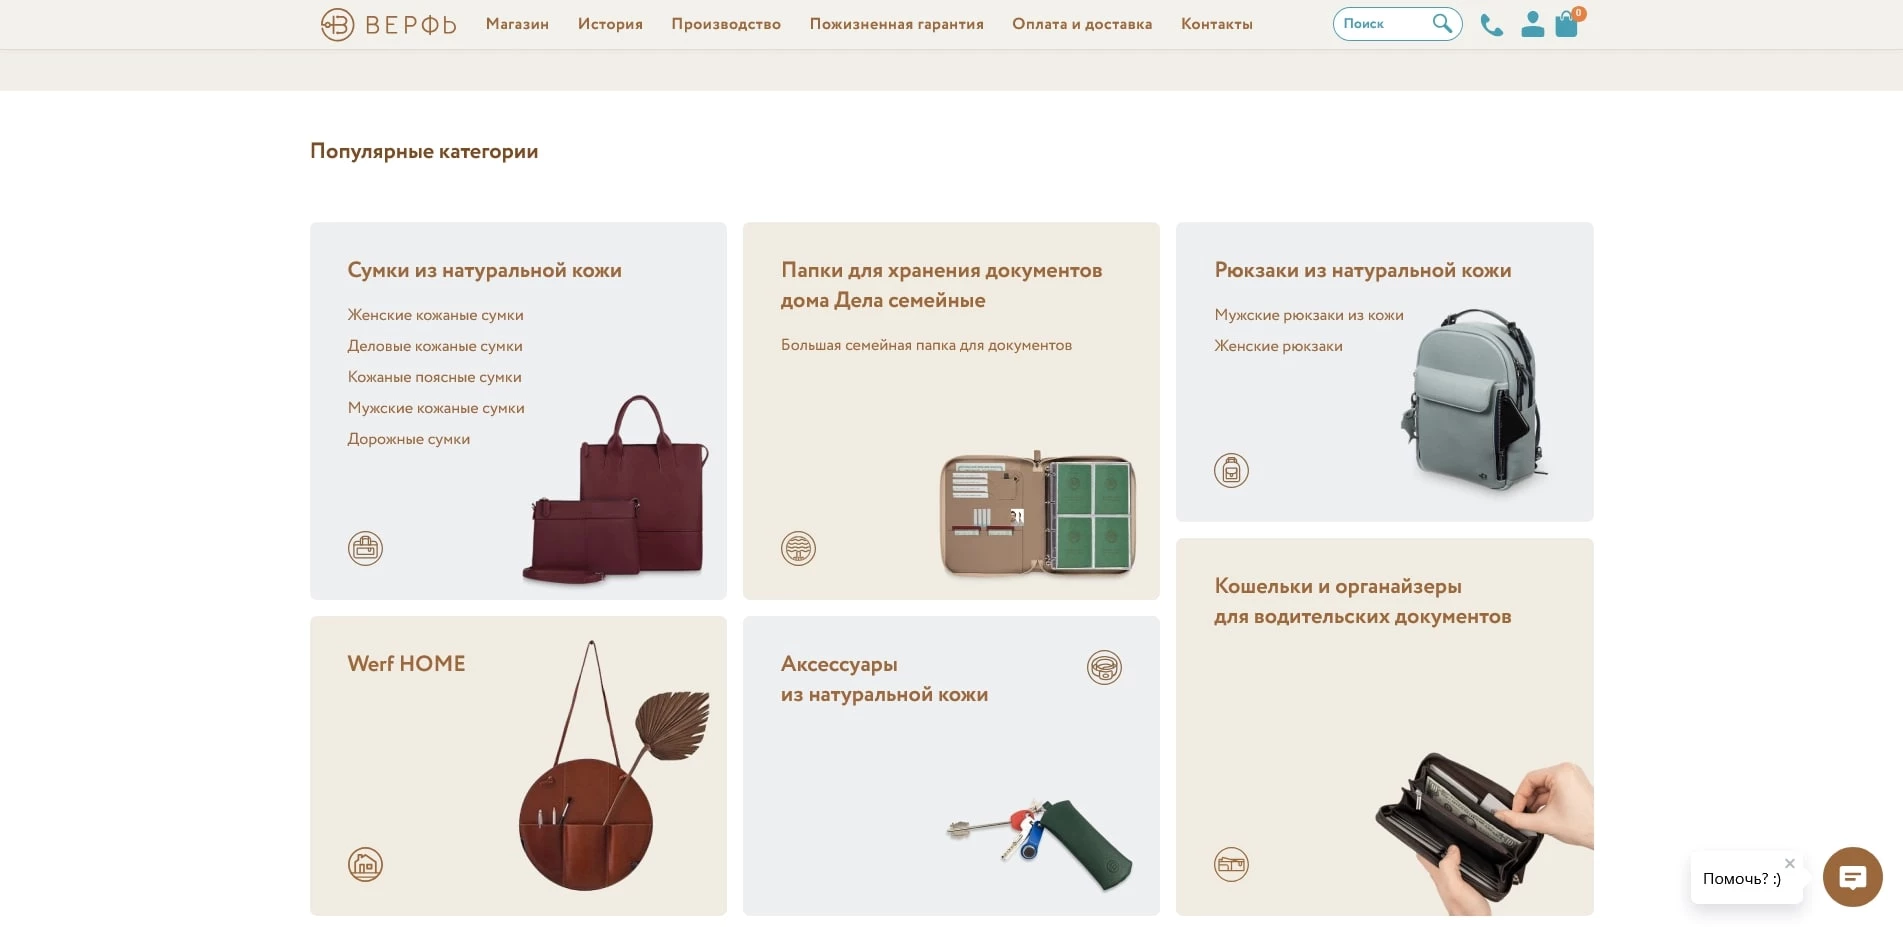1903x927 pixels.
Task: Click the search magnifier icon
Action: point(1441,23)
